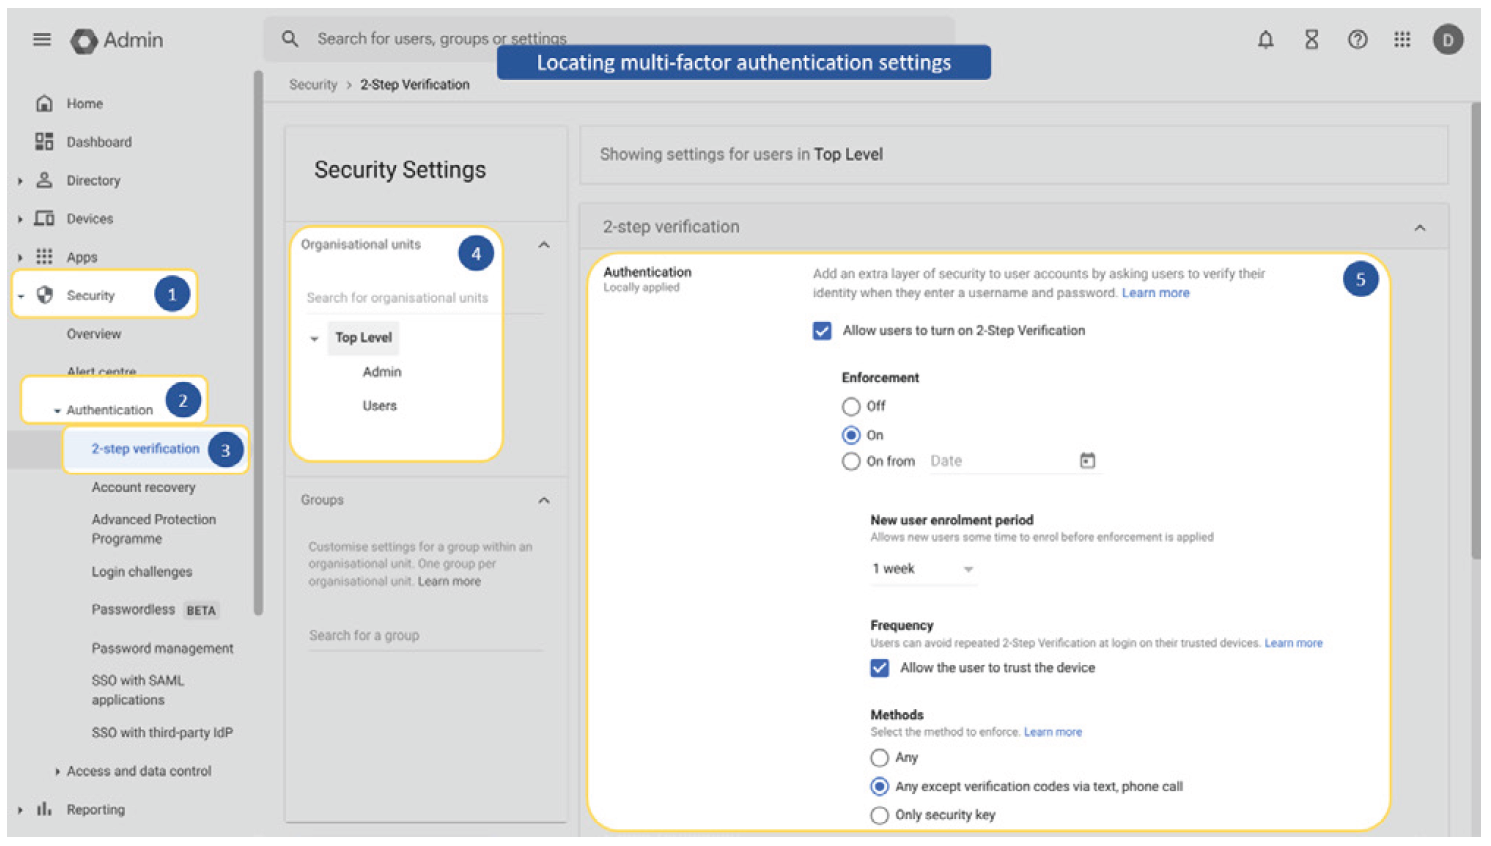This screenshot has height=846, width=1491.
Task: Open Login challenges settings
Action: [x=142, y=572]
